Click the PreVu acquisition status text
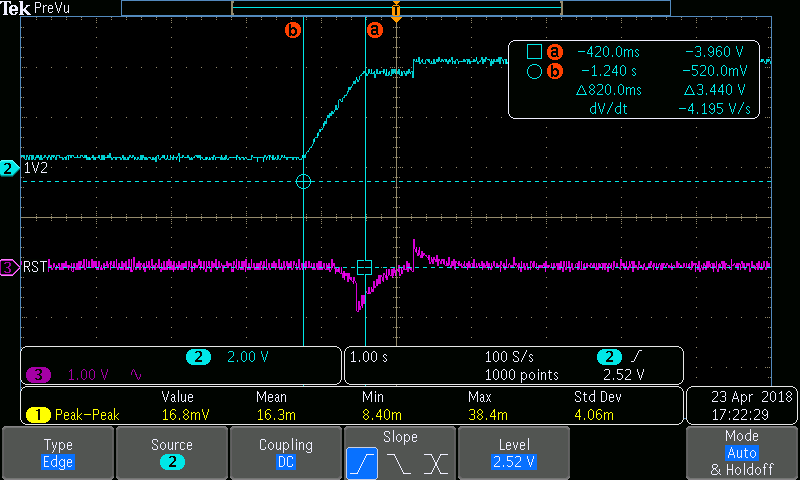 52,8
